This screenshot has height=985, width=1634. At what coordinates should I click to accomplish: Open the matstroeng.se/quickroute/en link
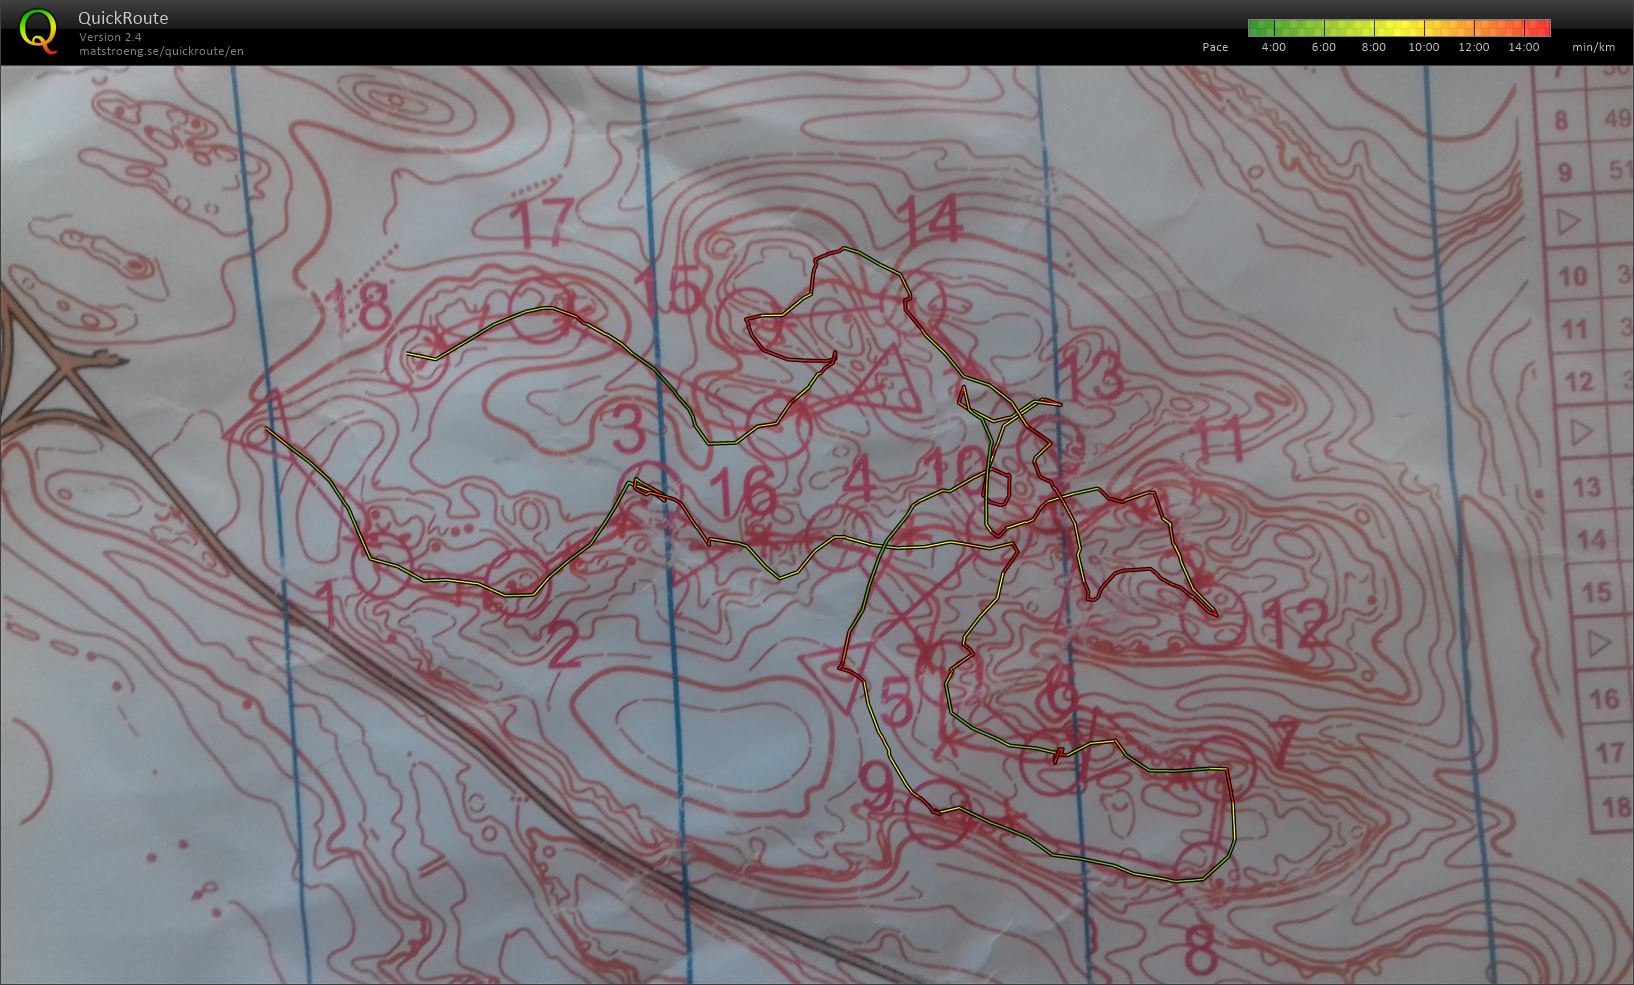coord(161,51)
